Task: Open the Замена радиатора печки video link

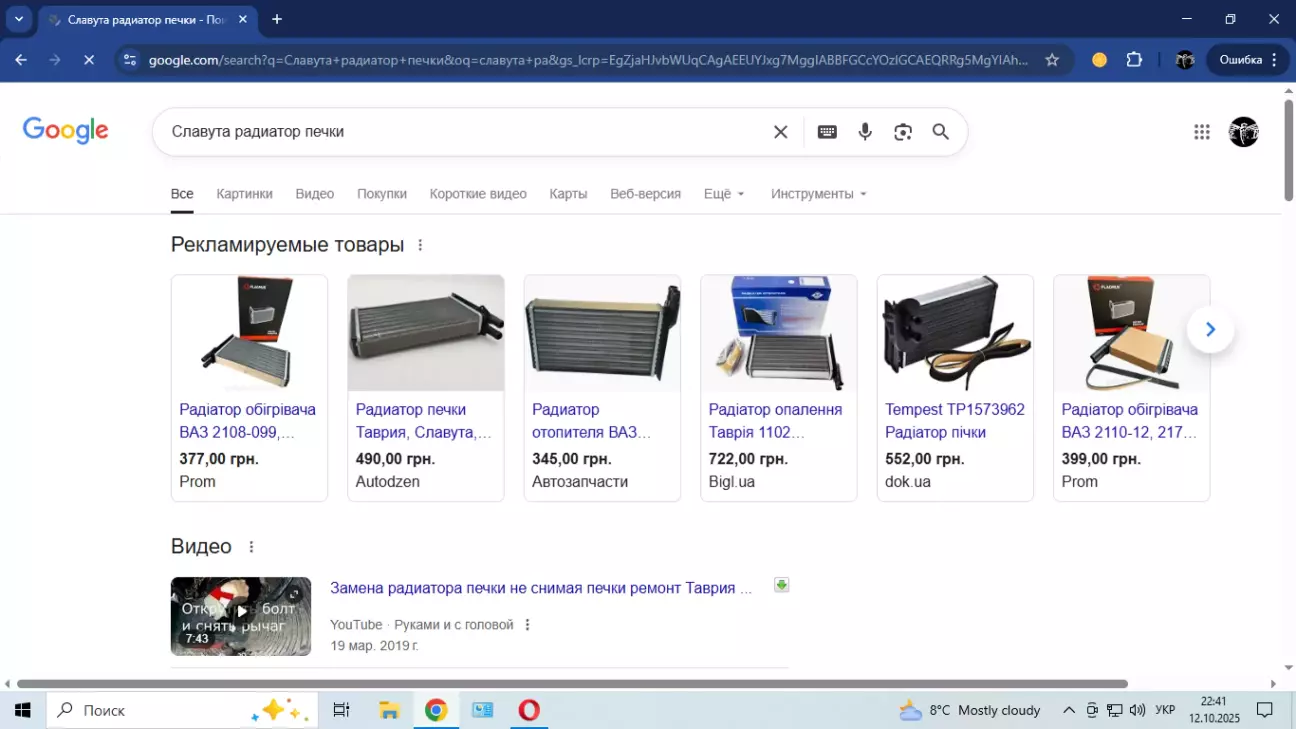Action: [x=540, y=588]
